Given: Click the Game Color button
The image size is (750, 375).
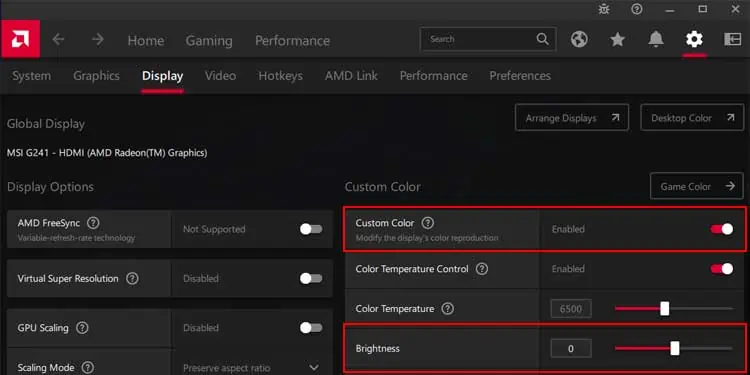Looking at the screenshot, I should click(x=696, y=186).
